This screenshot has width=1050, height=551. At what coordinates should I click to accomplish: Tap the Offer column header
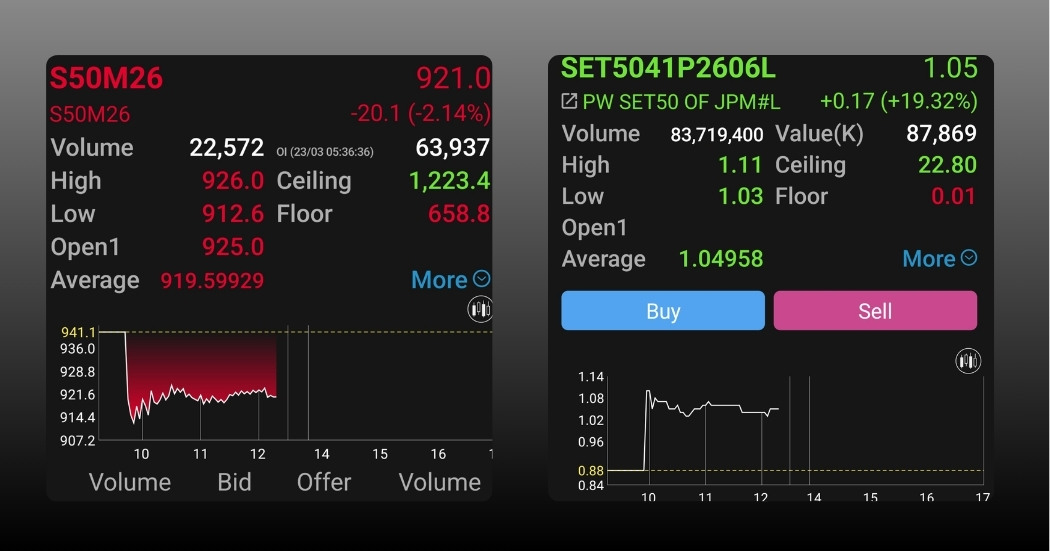click(x=324, y=482)
